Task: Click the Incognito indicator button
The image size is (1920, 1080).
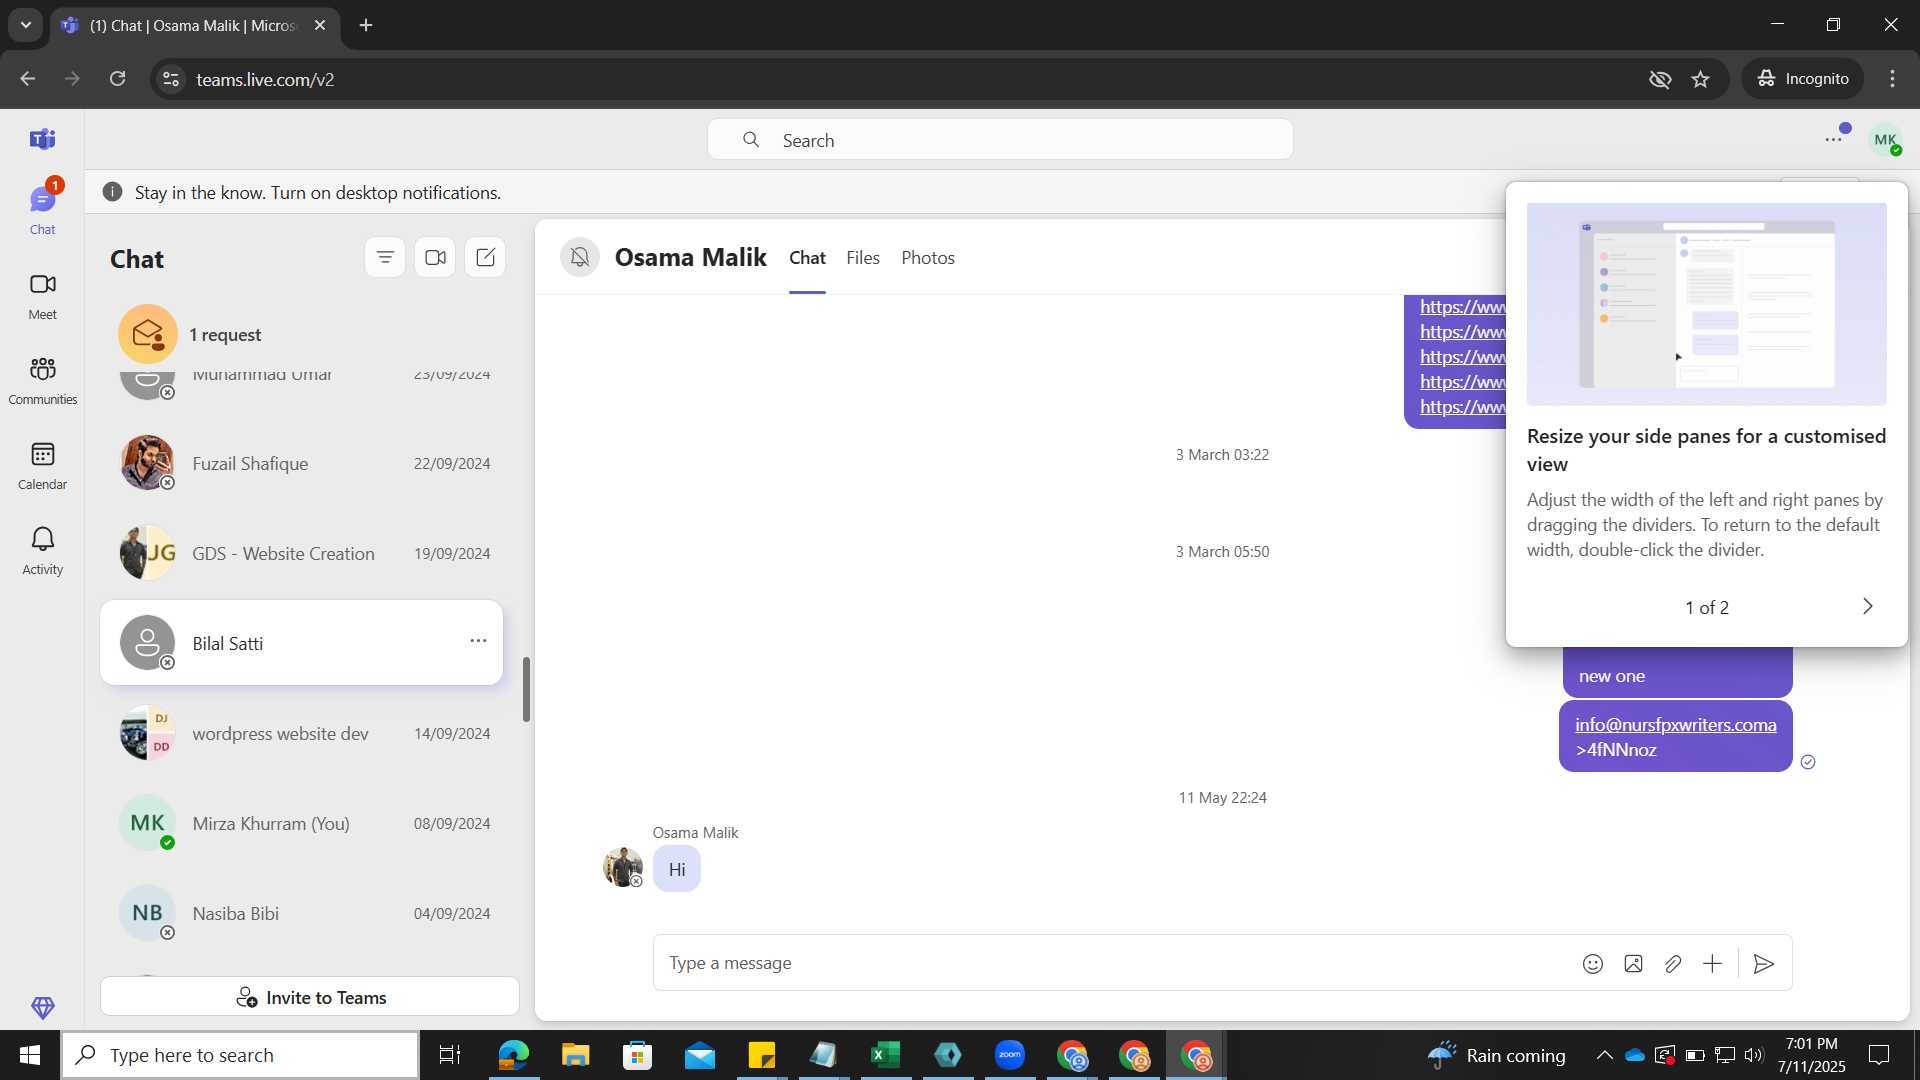Action: click(x=1803, y=79)
